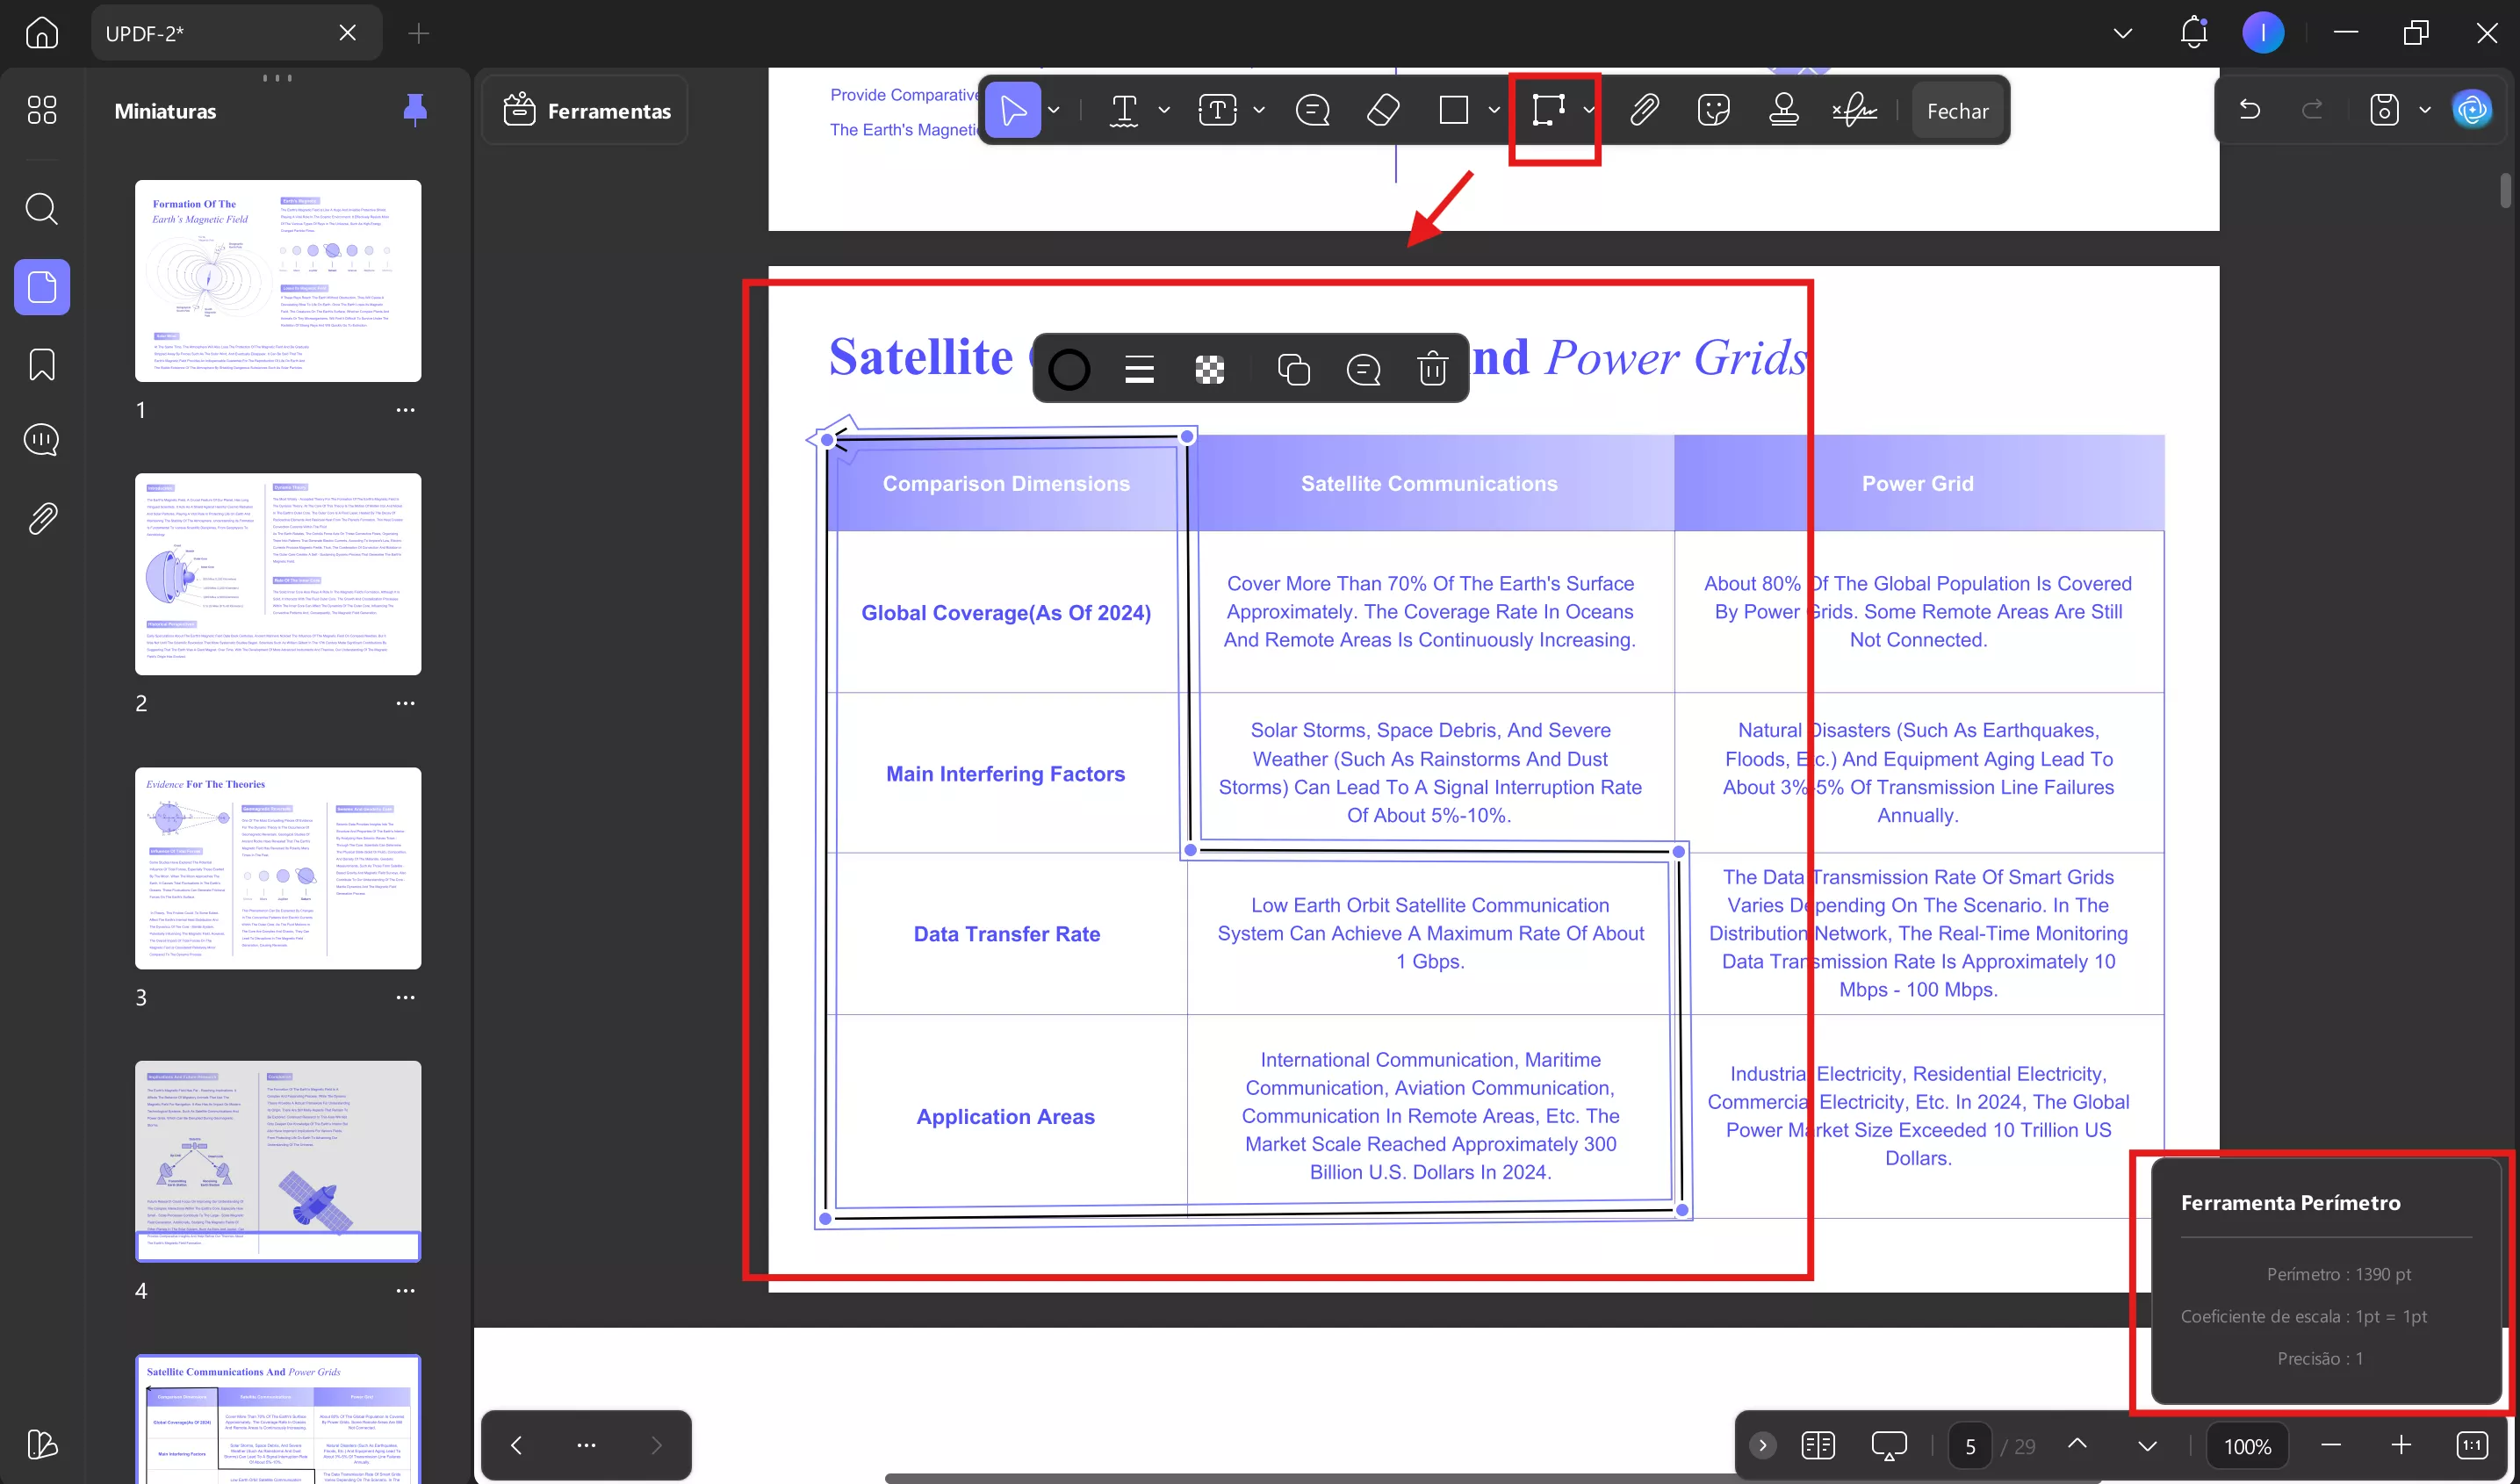Toggle the actual size 1:1 view button
The height and width of the screenshot is (1484, 2520).
click(2471, 1445)
